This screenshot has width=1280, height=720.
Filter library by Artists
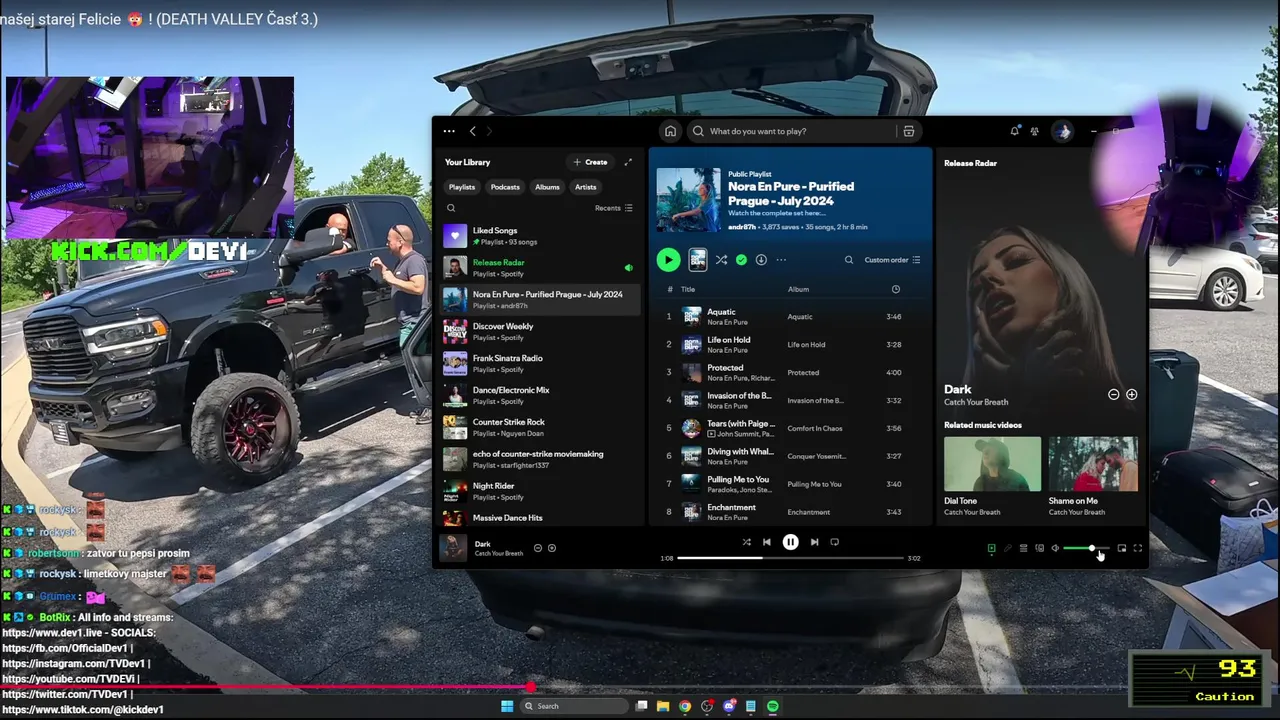[586, 187]
